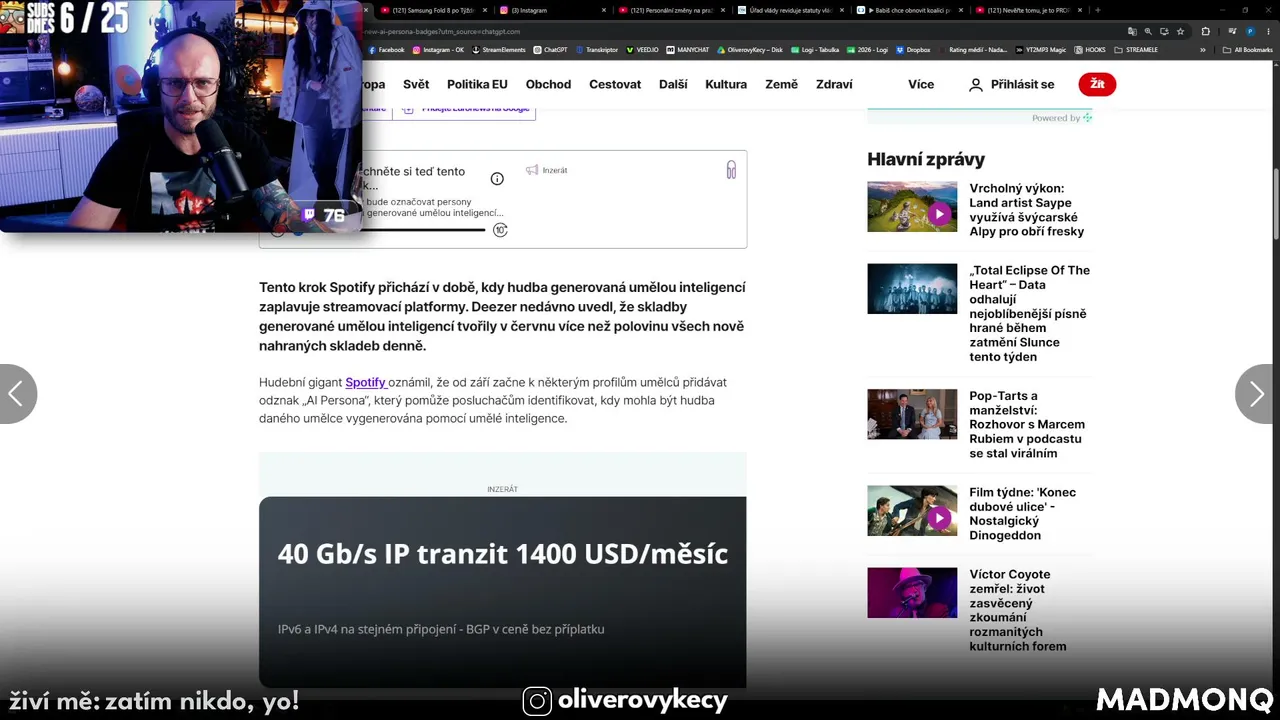Open the YT2MP3 Magic bookmark
The height and width of the screenshot is (720, 1280).
[x=1041, y=49]
